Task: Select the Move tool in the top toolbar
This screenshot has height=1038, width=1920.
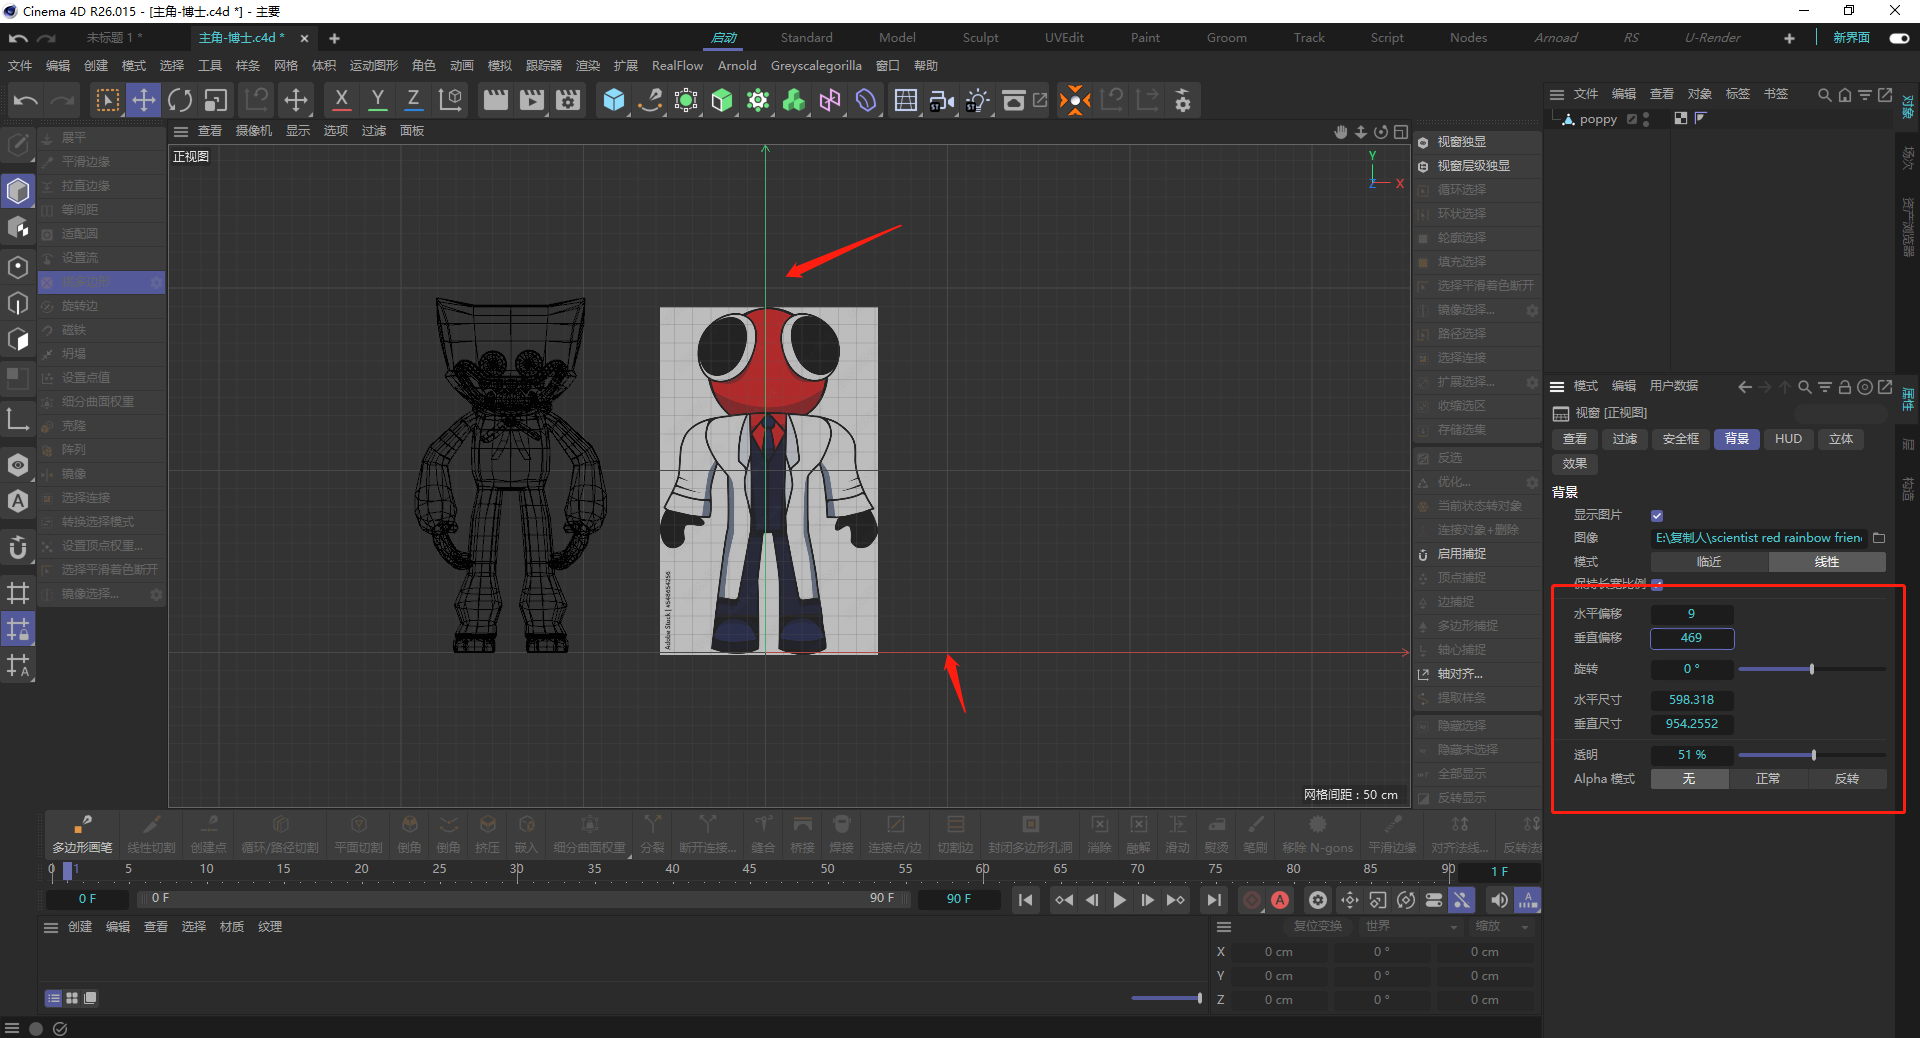Action: [x=144, y=100]
